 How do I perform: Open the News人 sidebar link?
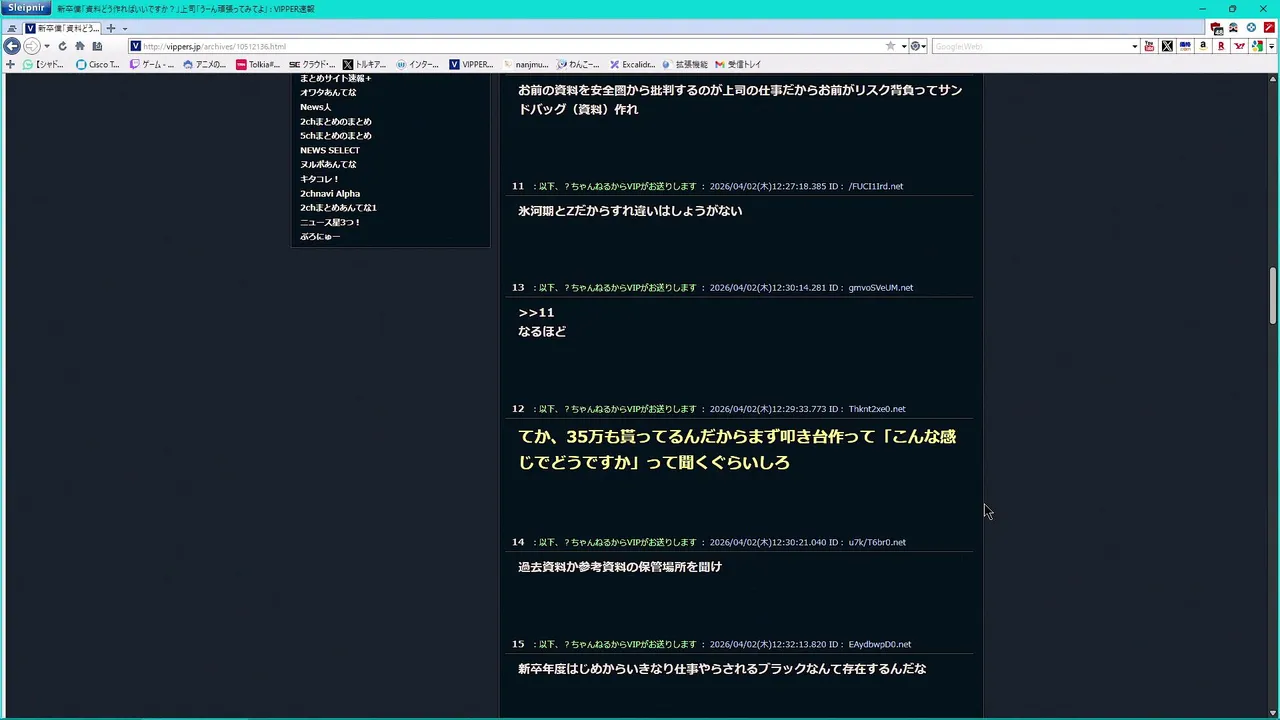(x=315, y=107)
